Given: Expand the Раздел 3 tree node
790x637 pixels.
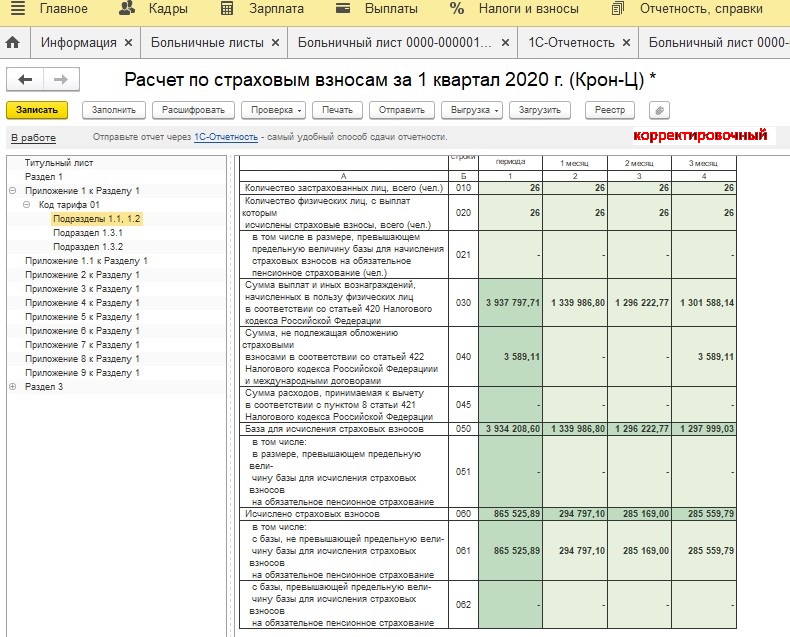Looking at the screenshot, I should click(x=13, y=387).
